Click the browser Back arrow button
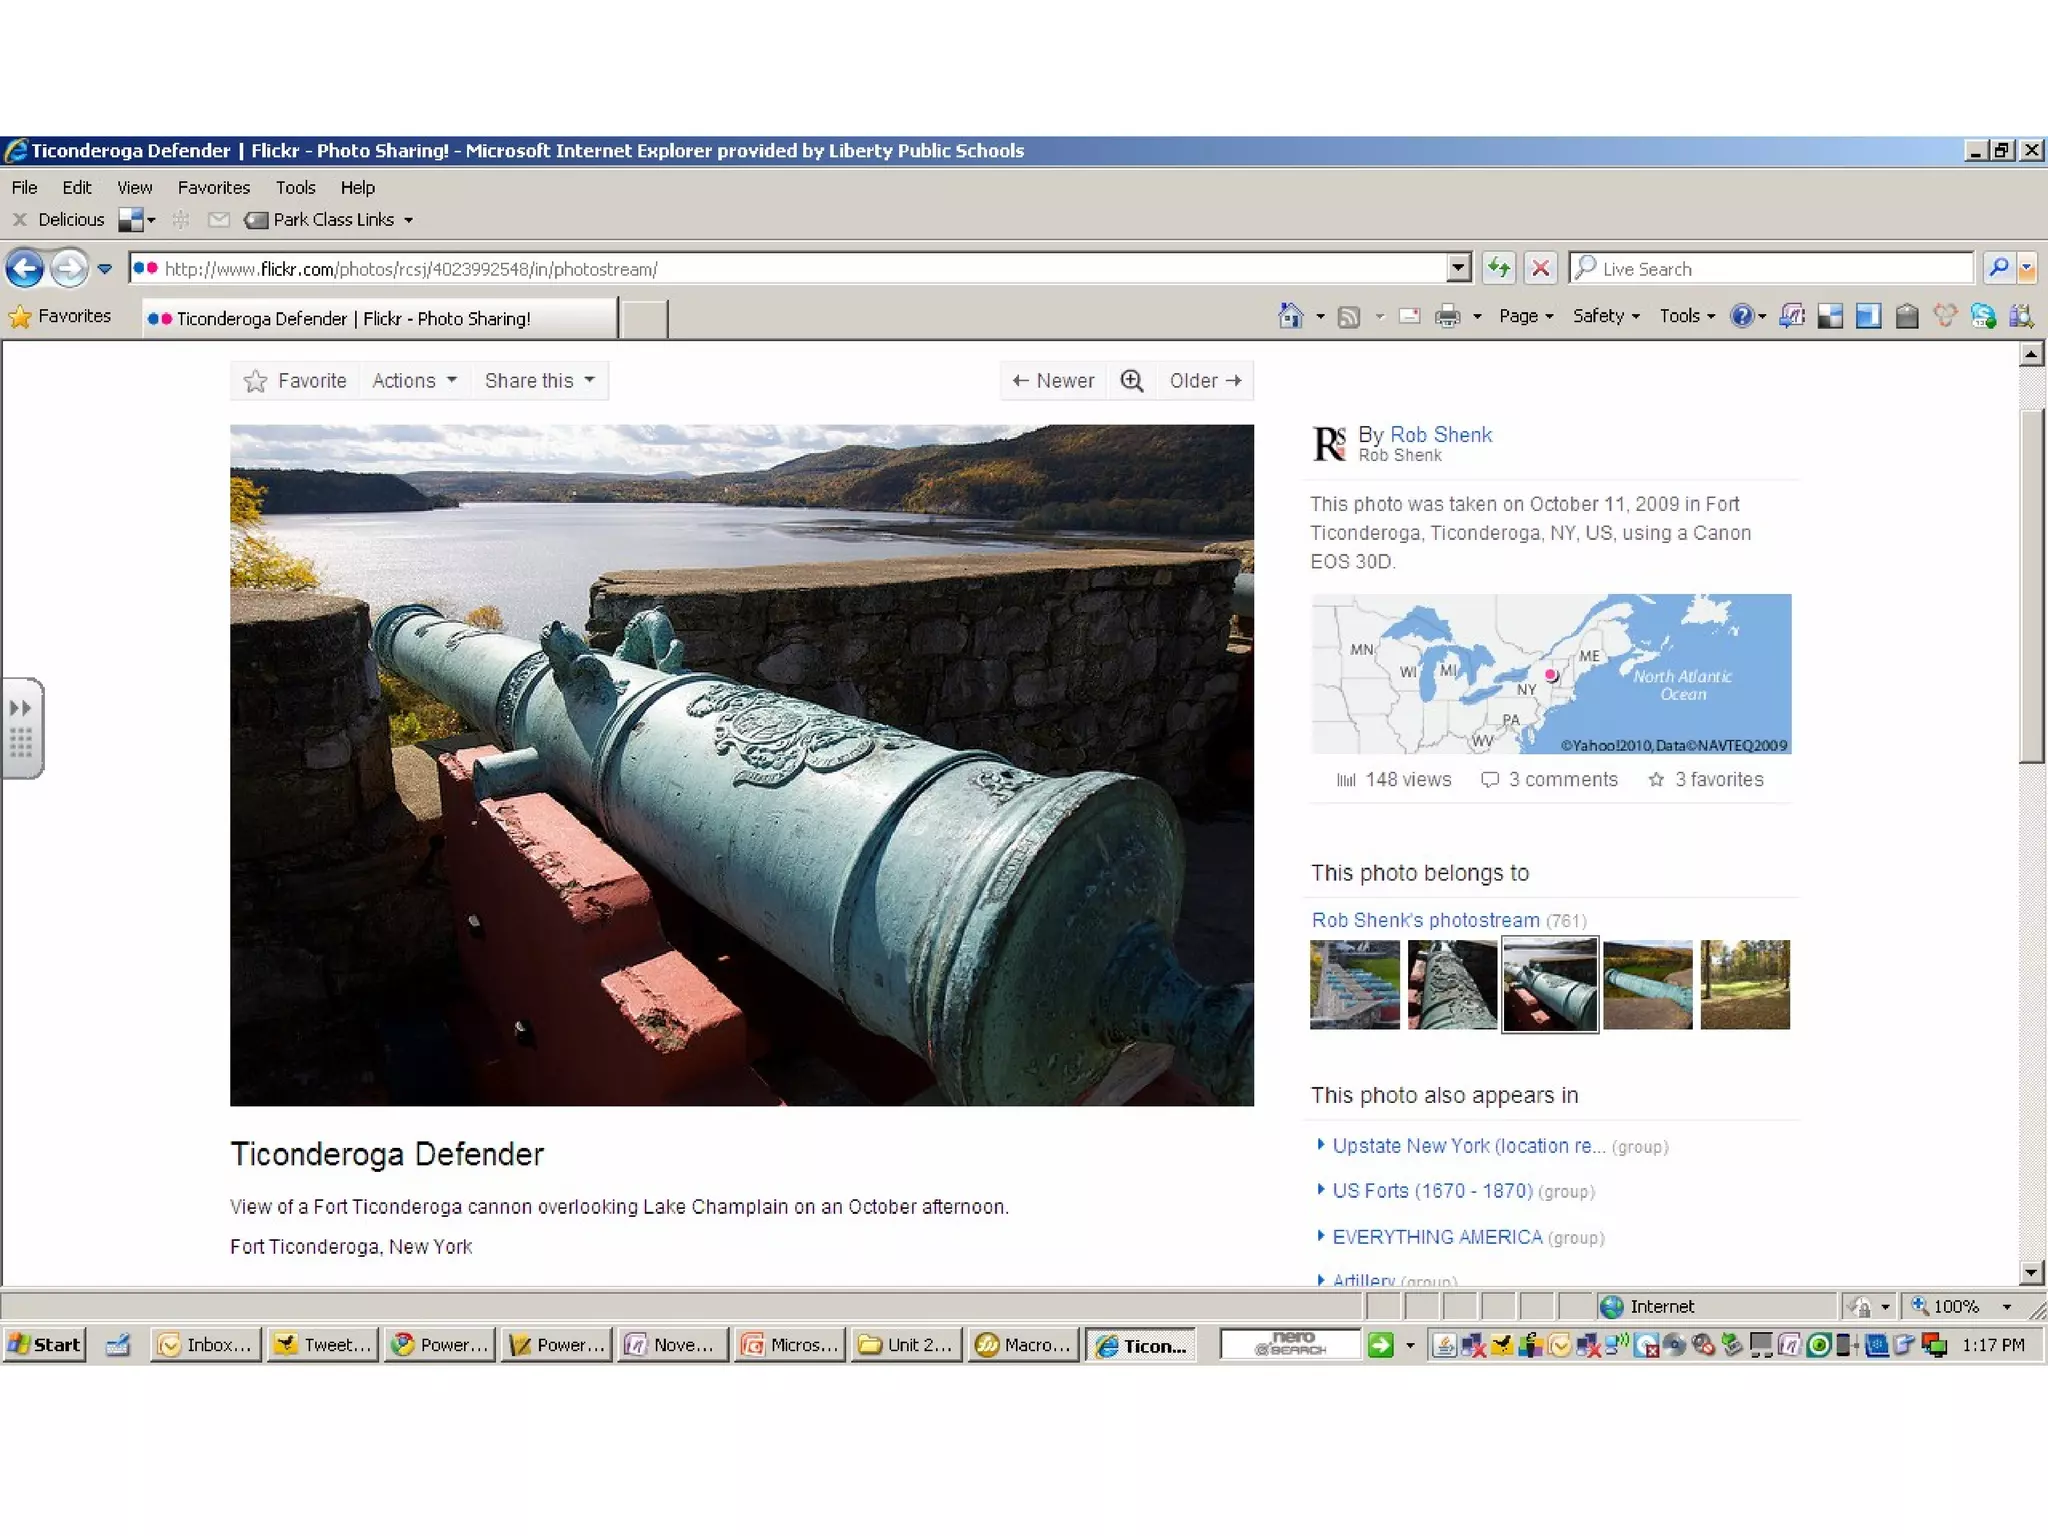The width and height of the screenshot is (2048, 1536). (x=25, y=268)
